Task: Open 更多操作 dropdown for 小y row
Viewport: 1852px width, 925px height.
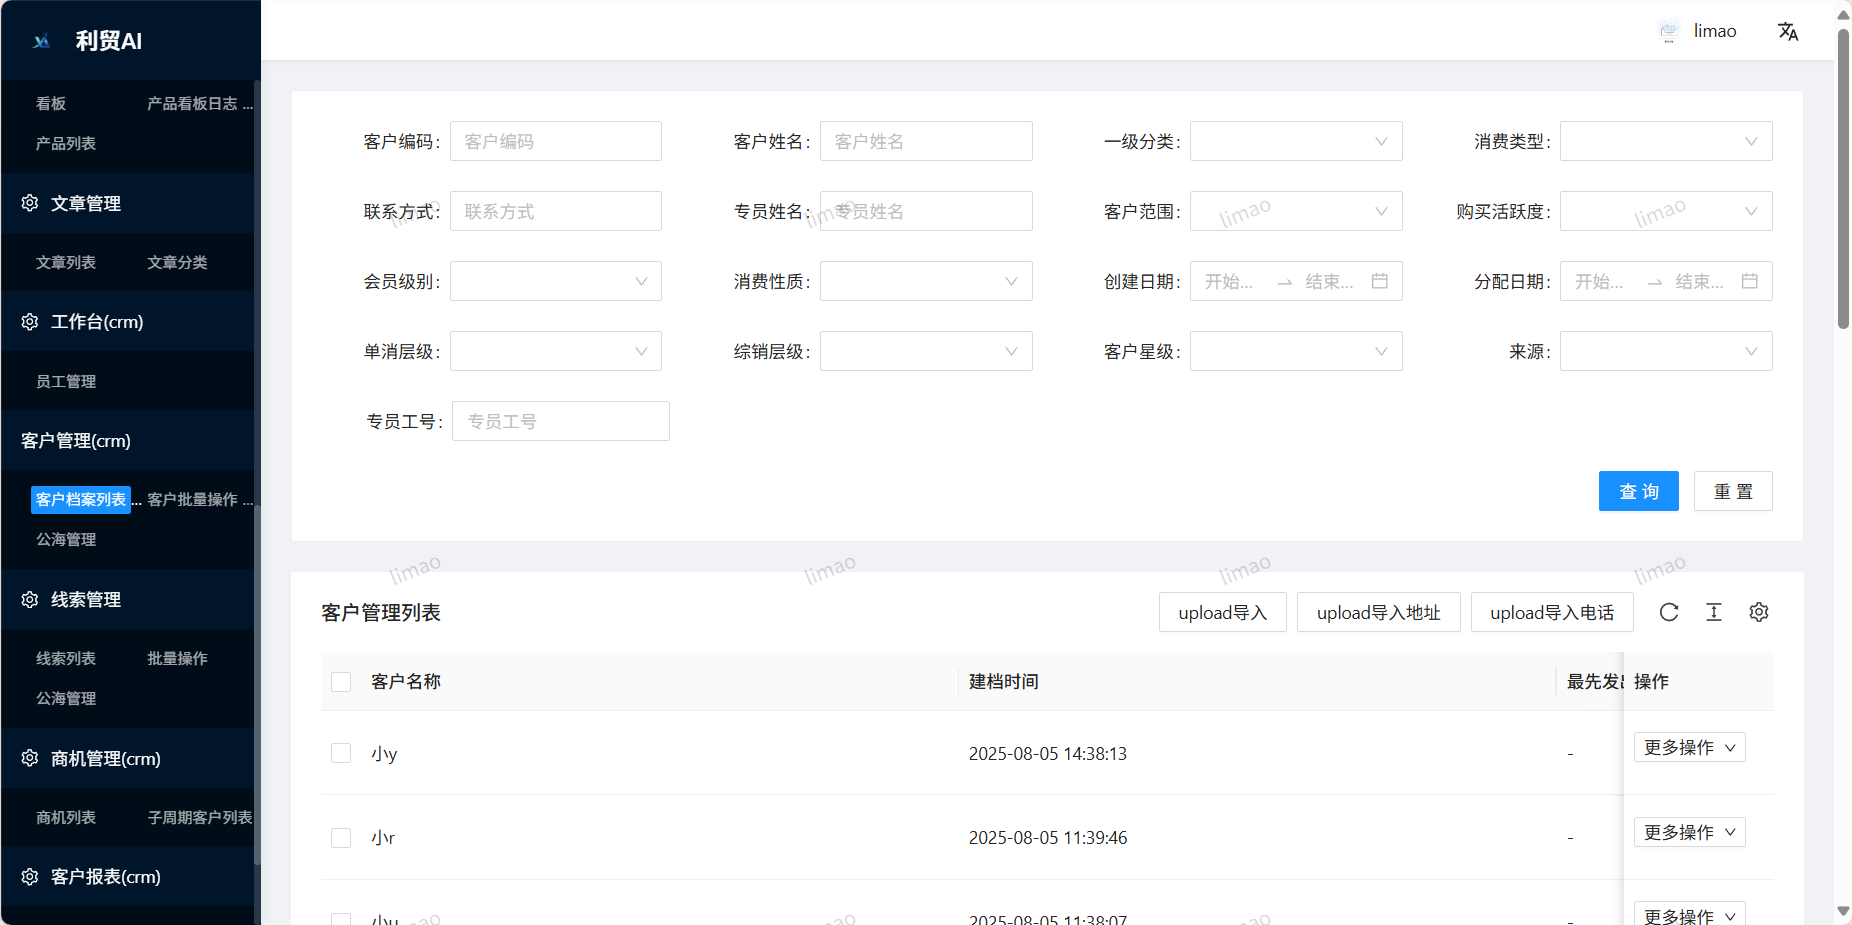Action: [x=1689, y=747]
